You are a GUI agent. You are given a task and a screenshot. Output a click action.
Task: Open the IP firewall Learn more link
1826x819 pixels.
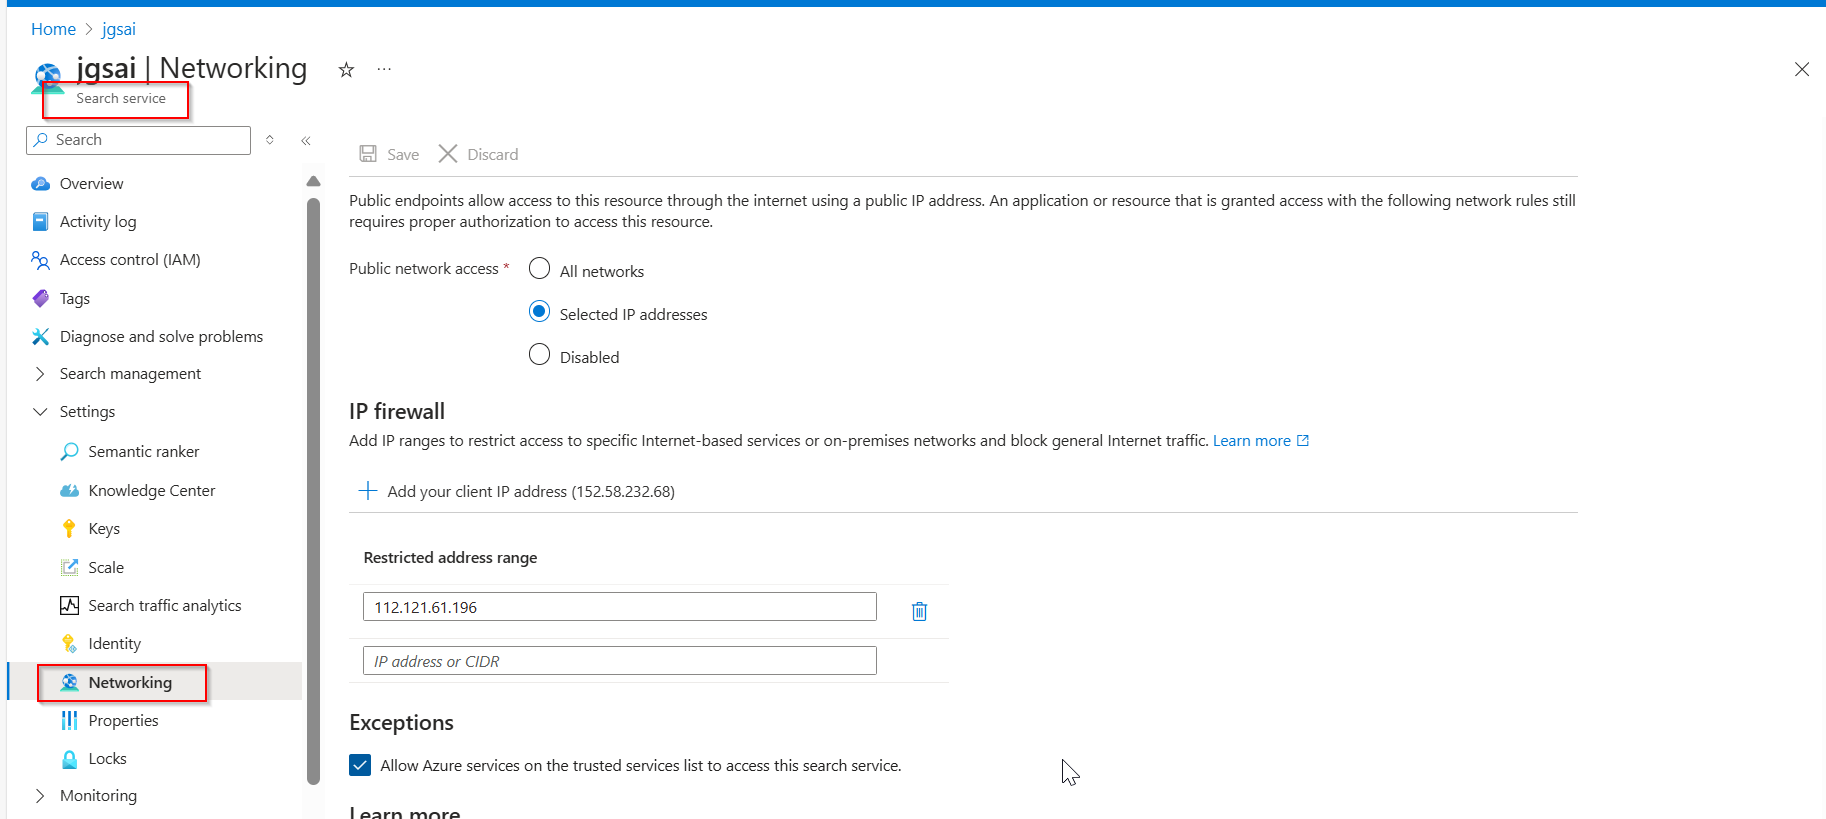pos(1252,441)
